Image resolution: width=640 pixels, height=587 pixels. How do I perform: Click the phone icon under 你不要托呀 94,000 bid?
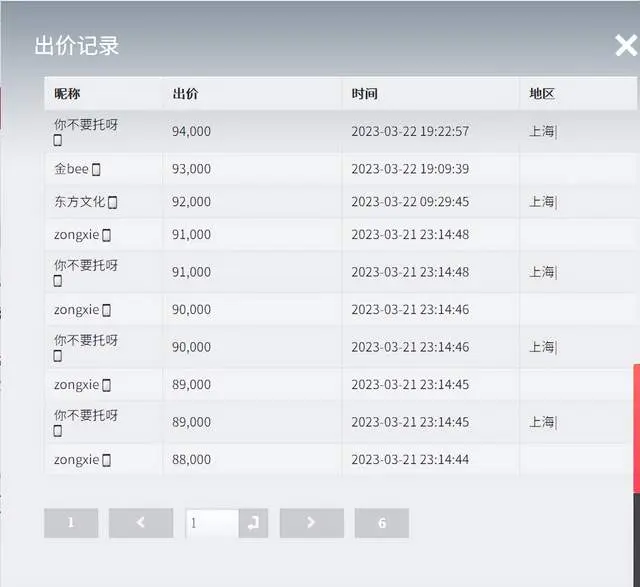(x=58, y=141)
